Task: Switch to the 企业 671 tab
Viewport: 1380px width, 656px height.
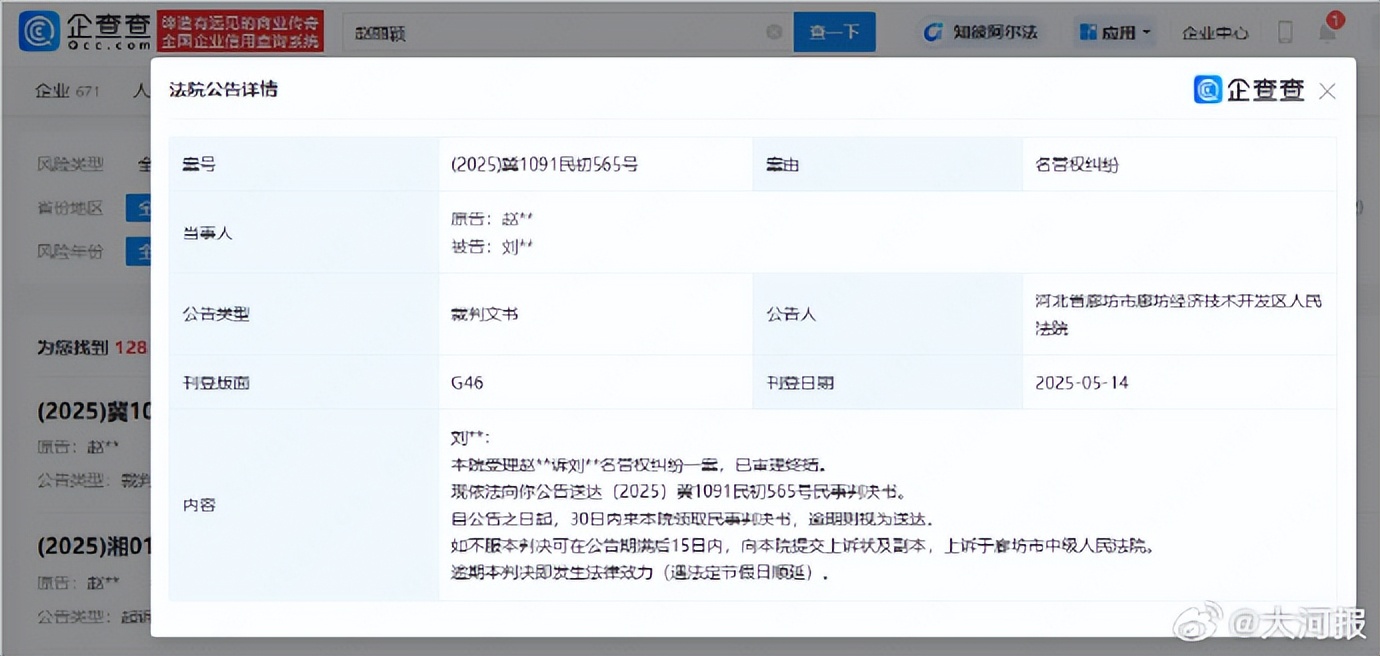Action: coord(67,91)
